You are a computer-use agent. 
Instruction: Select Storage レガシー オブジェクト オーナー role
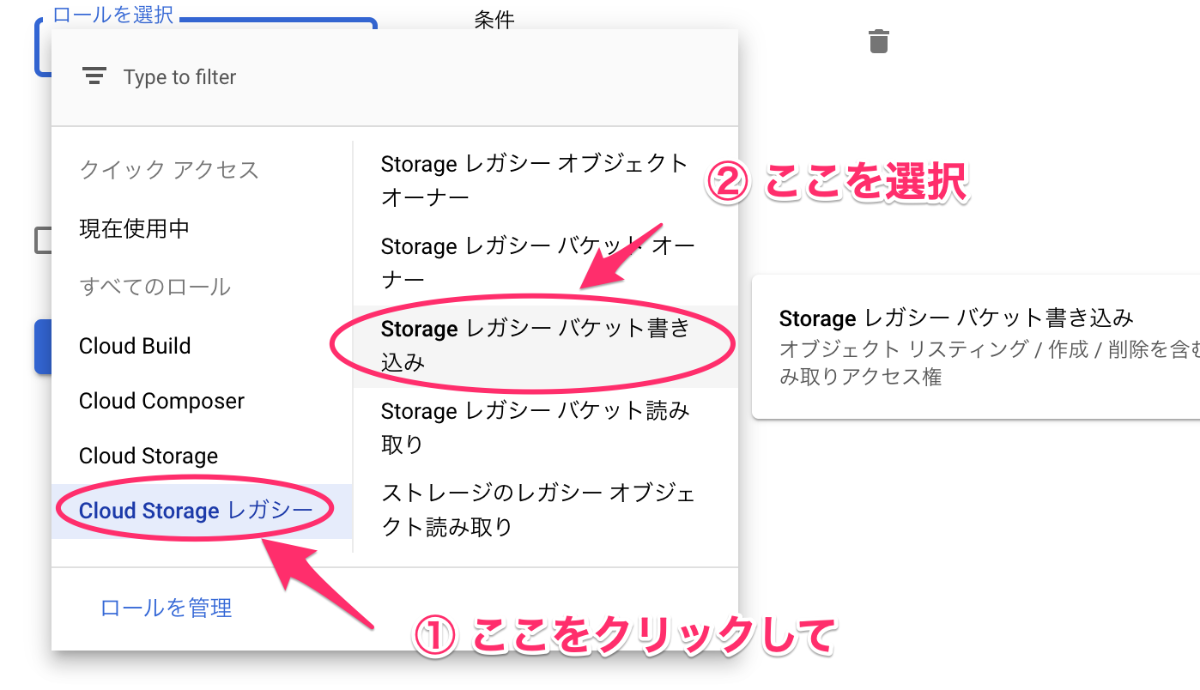coord(545,181)
